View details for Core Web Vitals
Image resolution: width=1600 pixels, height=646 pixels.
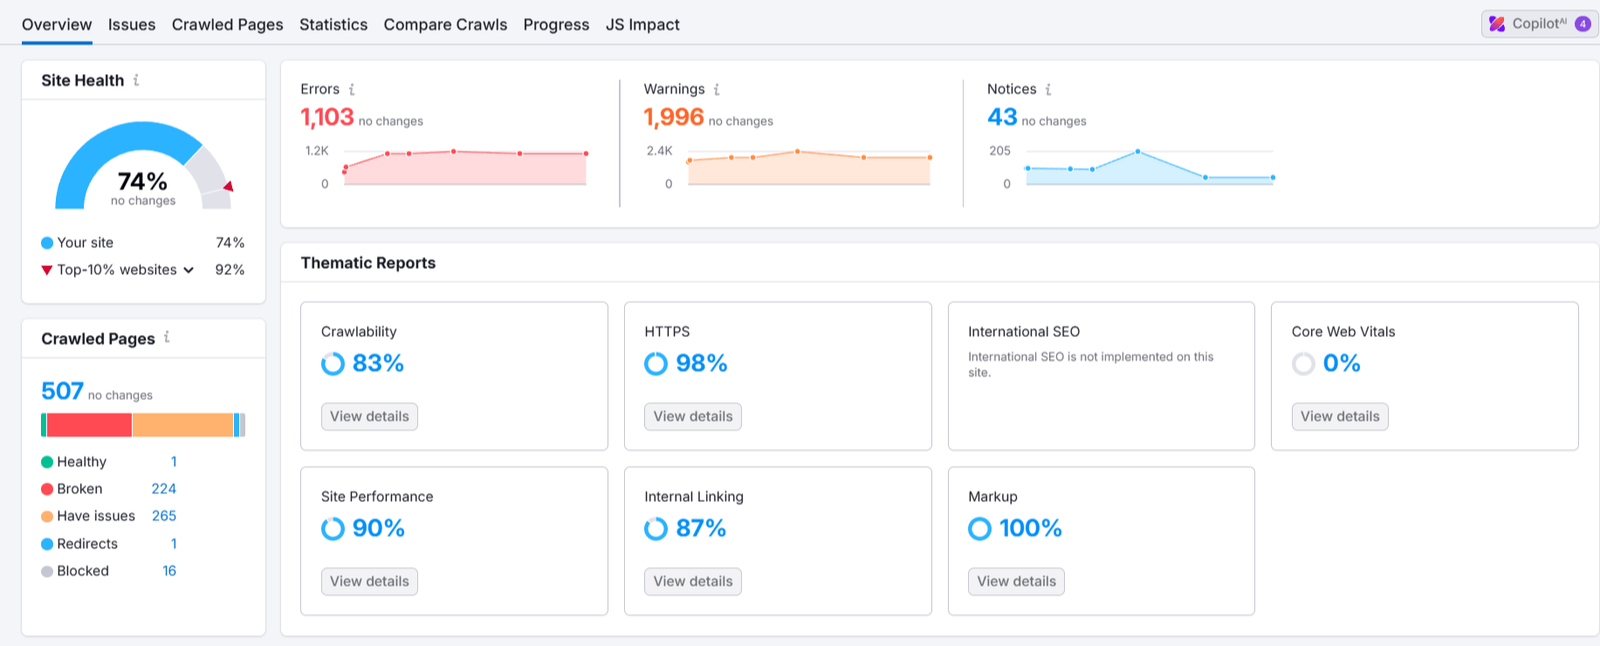1339,417
